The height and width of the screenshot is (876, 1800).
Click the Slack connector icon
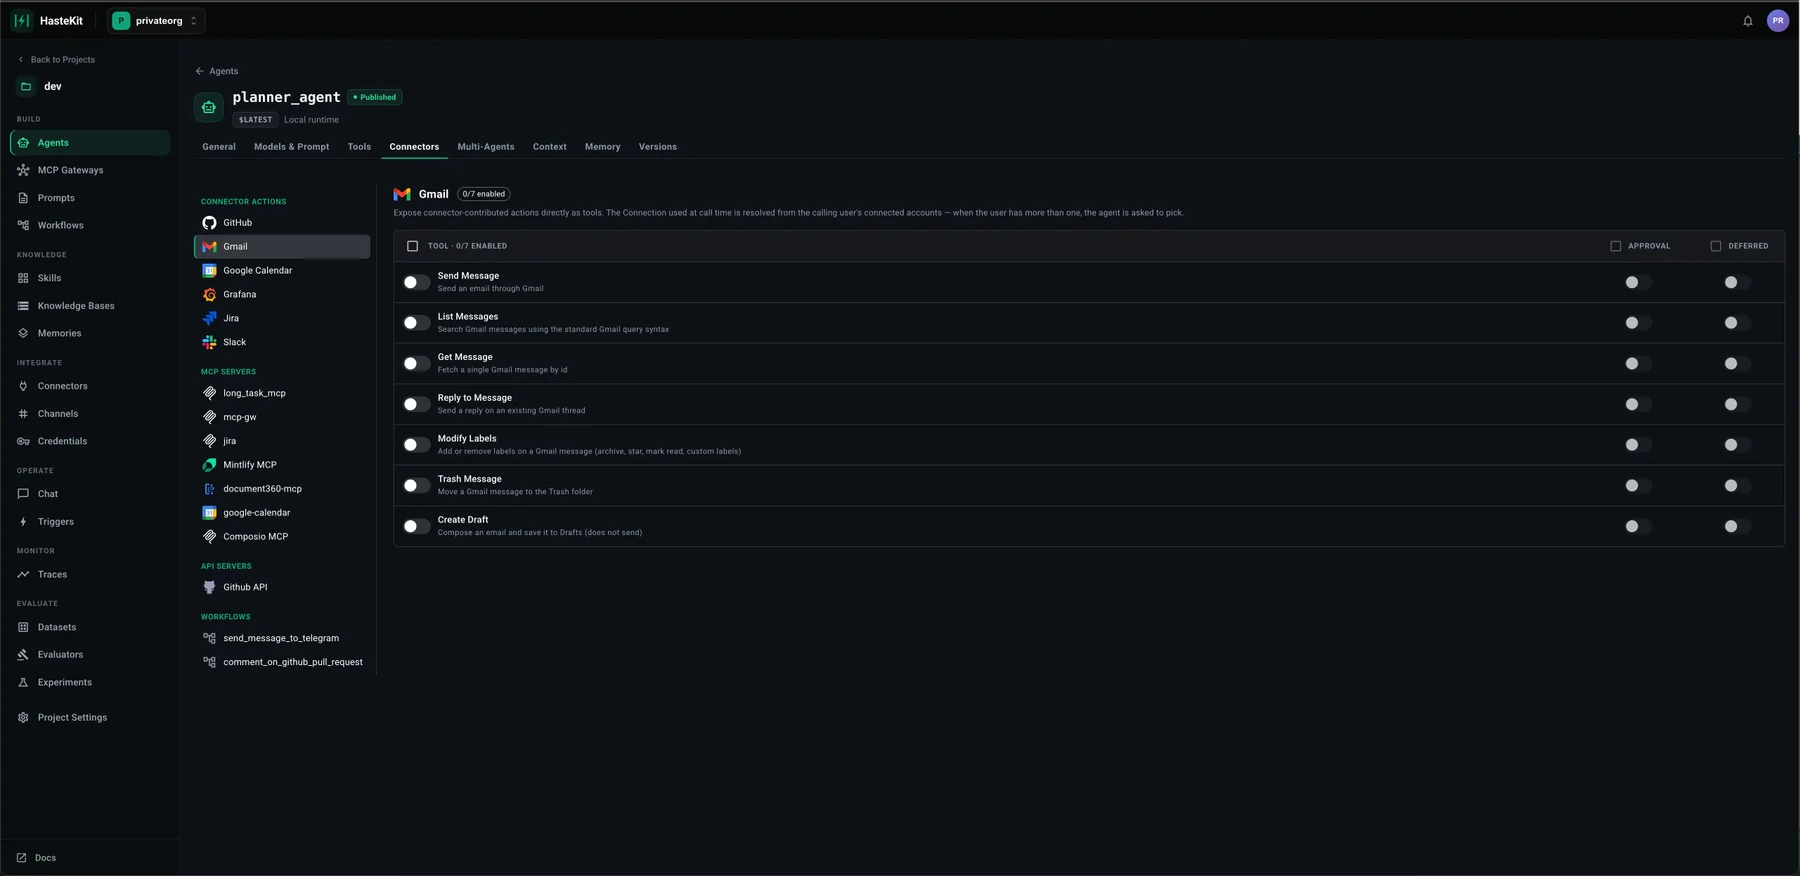(x=209, y=342)
